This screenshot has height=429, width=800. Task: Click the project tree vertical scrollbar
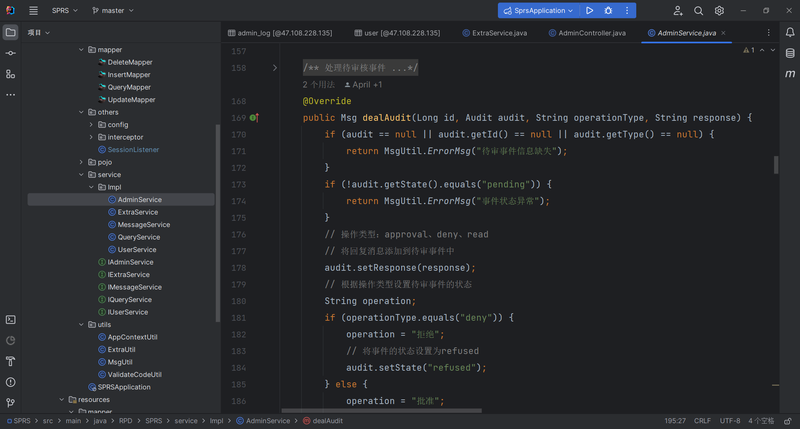pos(218,223)
